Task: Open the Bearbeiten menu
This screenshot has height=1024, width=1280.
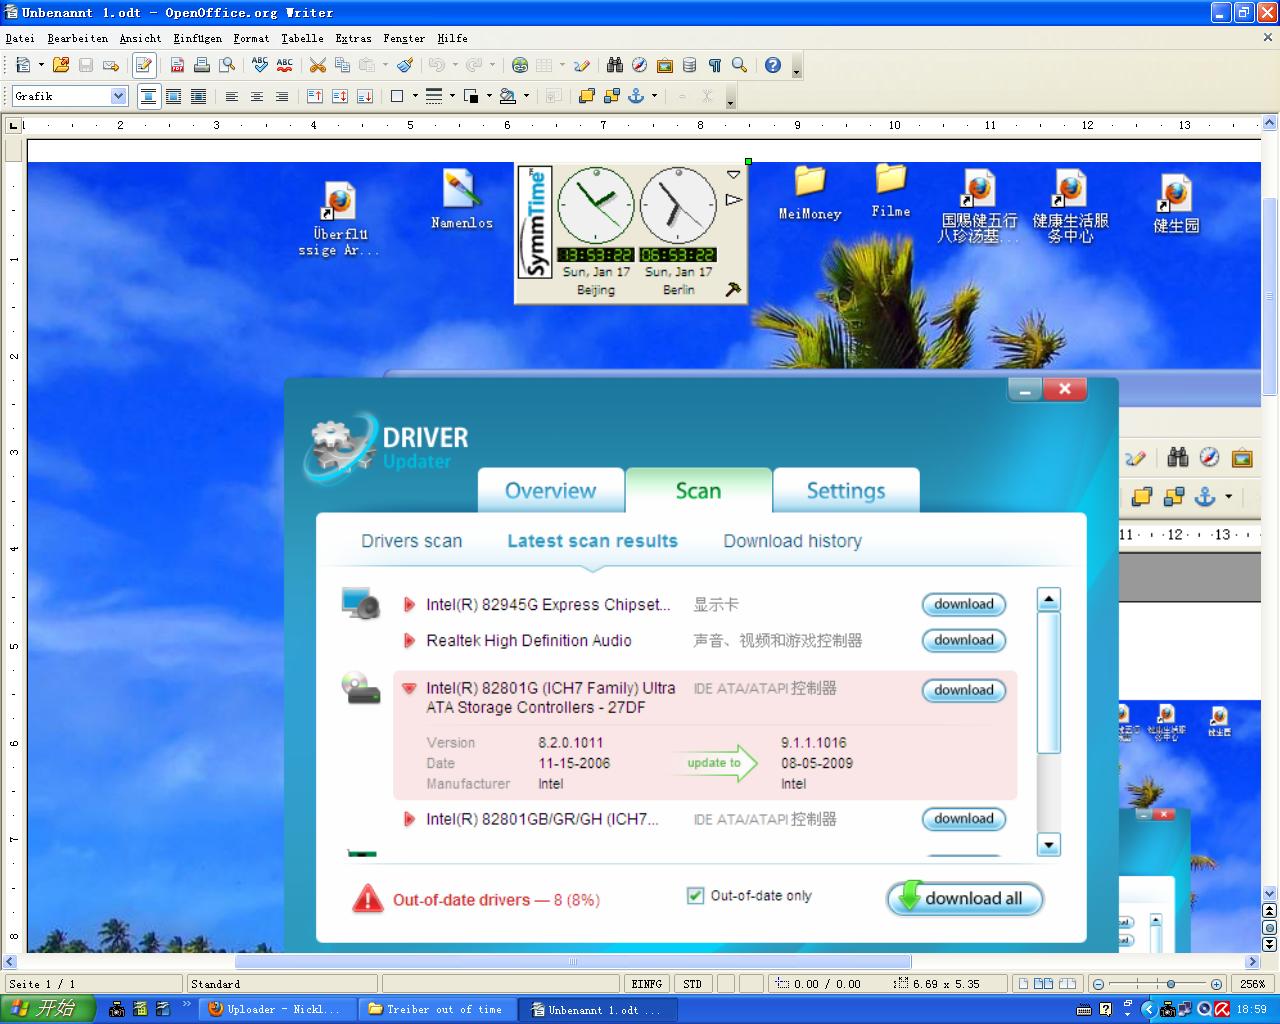Action: (78, 38)
